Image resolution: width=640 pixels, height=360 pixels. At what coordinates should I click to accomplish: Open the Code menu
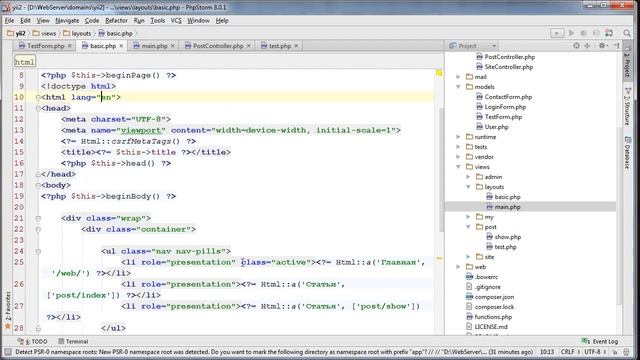pyautogui.click(x=92, y=20)
